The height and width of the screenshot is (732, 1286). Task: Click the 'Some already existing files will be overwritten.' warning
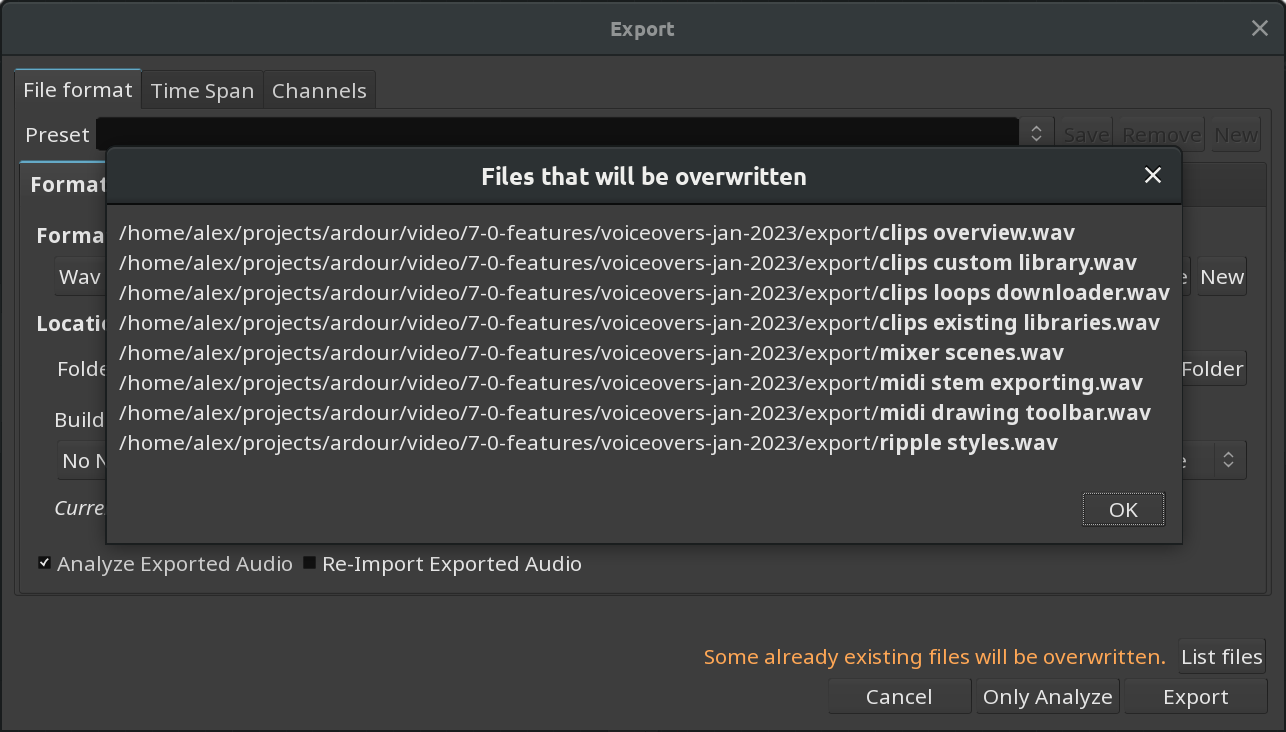935,657
